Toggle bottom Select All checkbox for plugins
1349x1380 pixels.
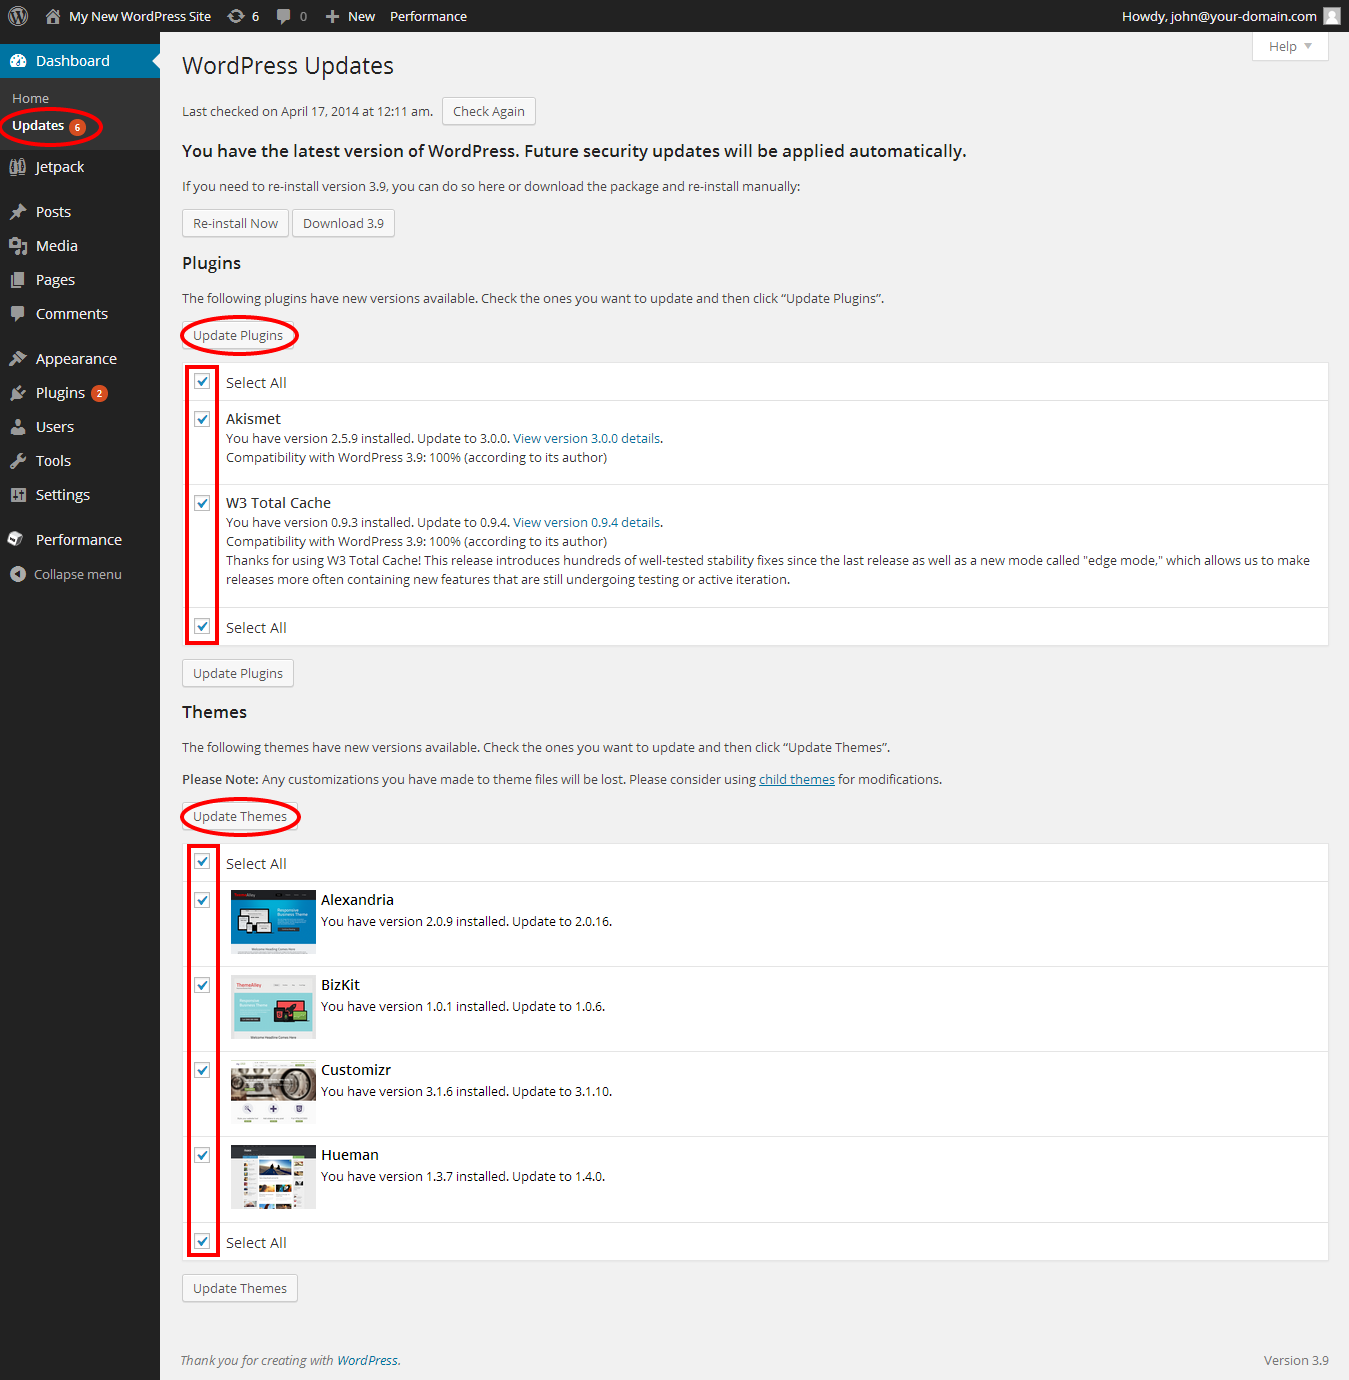[202, 626]
